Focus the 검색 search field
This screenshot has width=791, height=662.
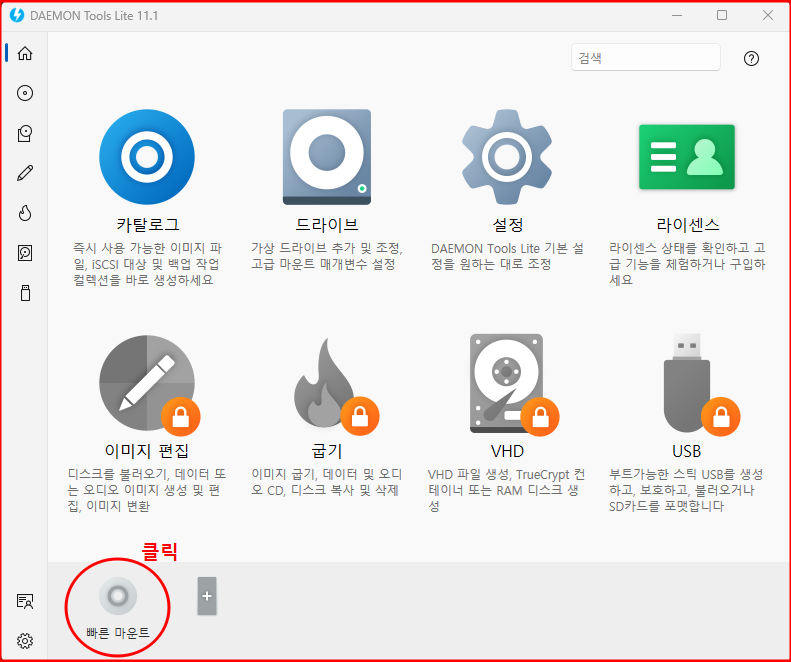646,57
